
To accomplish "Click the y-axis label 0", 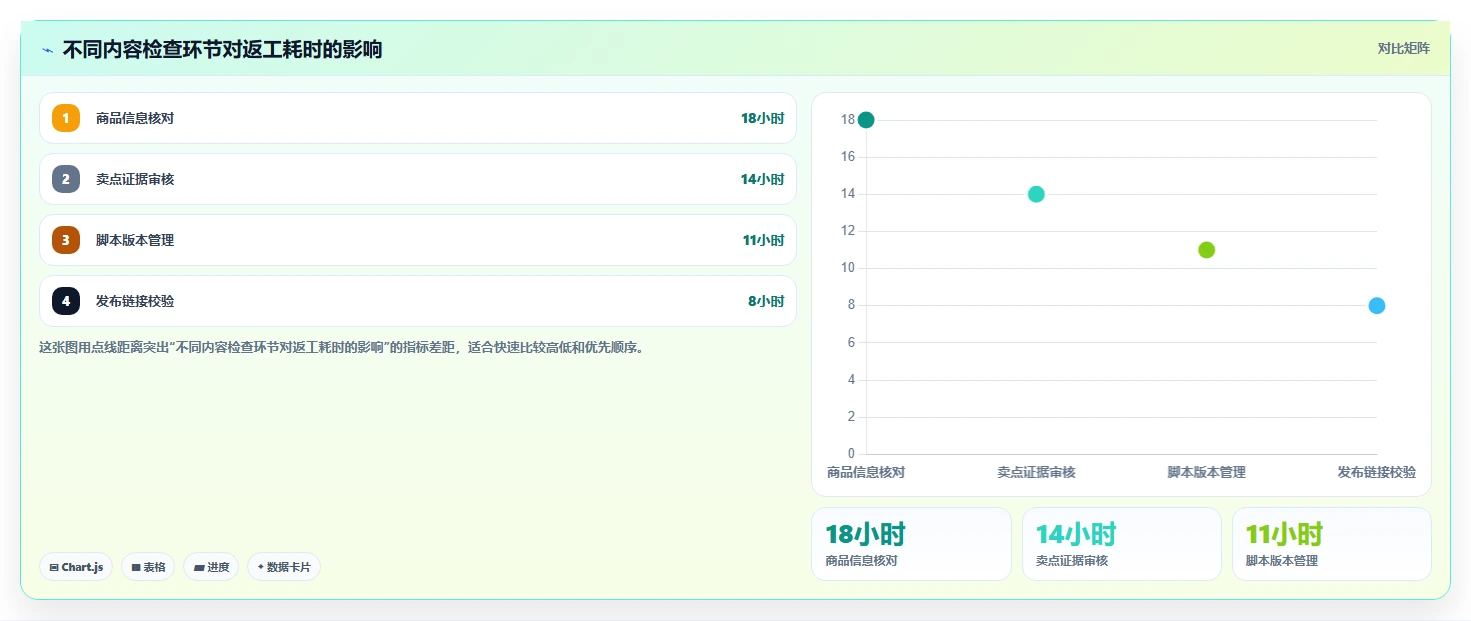I will pyautogui.click(x=851, y=454).
